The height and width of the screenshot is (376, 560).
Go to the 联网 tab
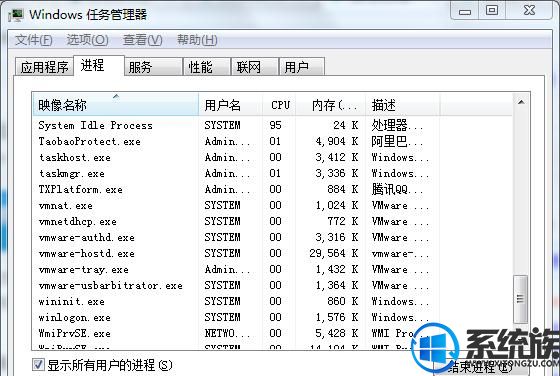tap(255, 67)
